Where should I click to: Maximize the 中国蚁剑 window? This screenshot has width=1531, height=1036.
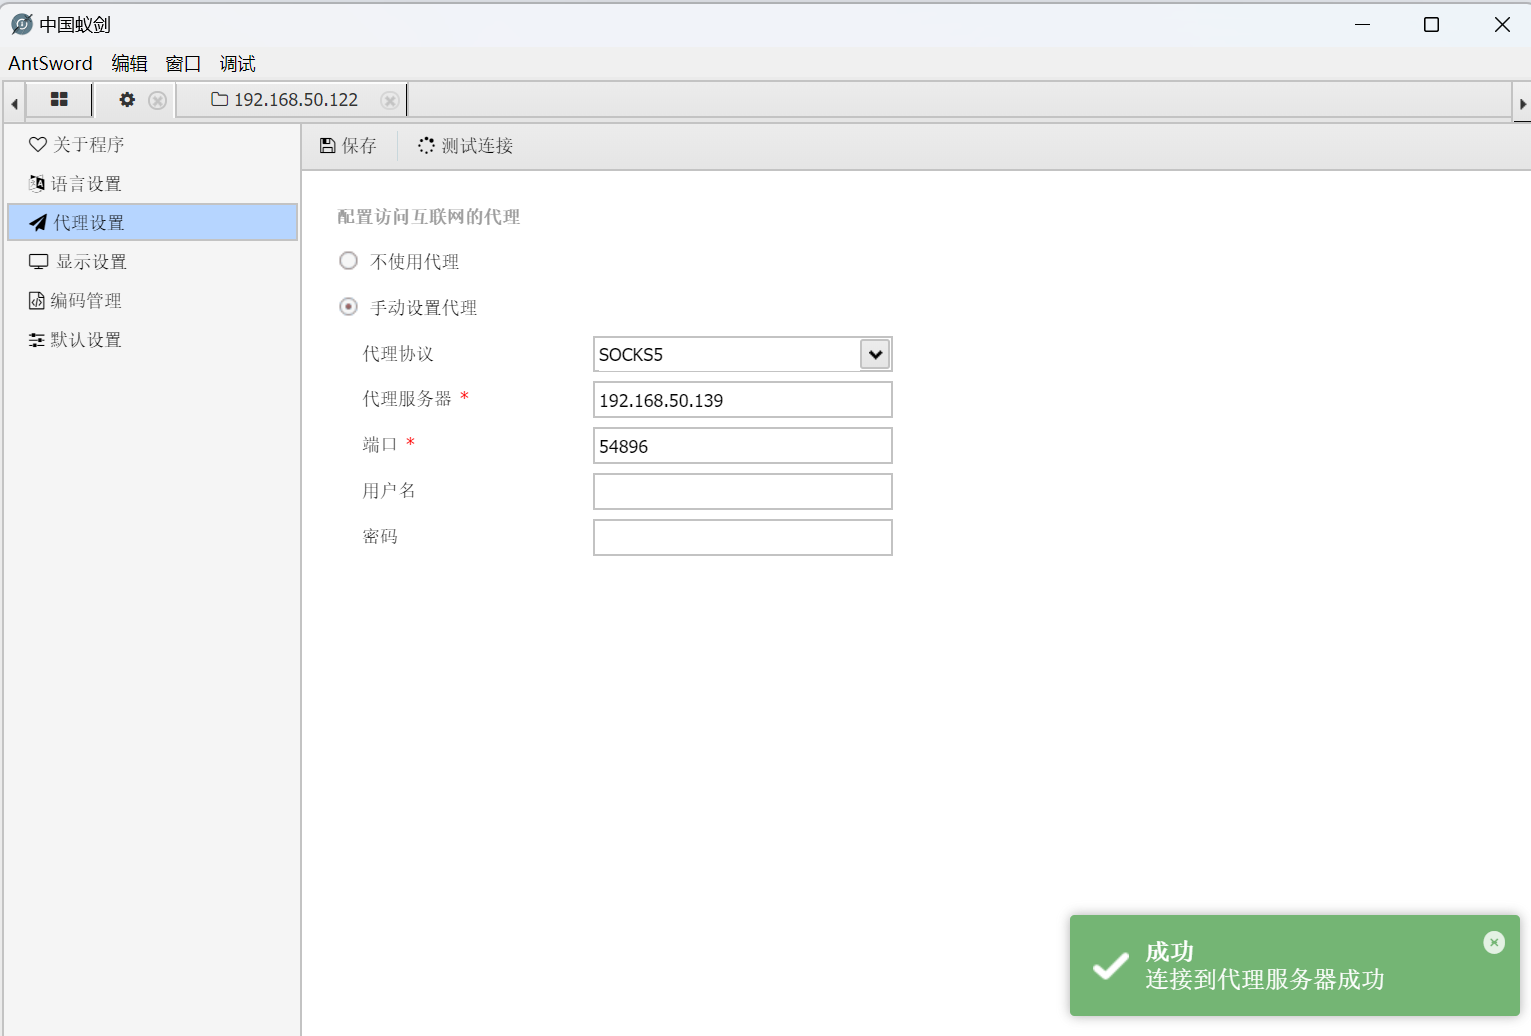point(1431,24)
